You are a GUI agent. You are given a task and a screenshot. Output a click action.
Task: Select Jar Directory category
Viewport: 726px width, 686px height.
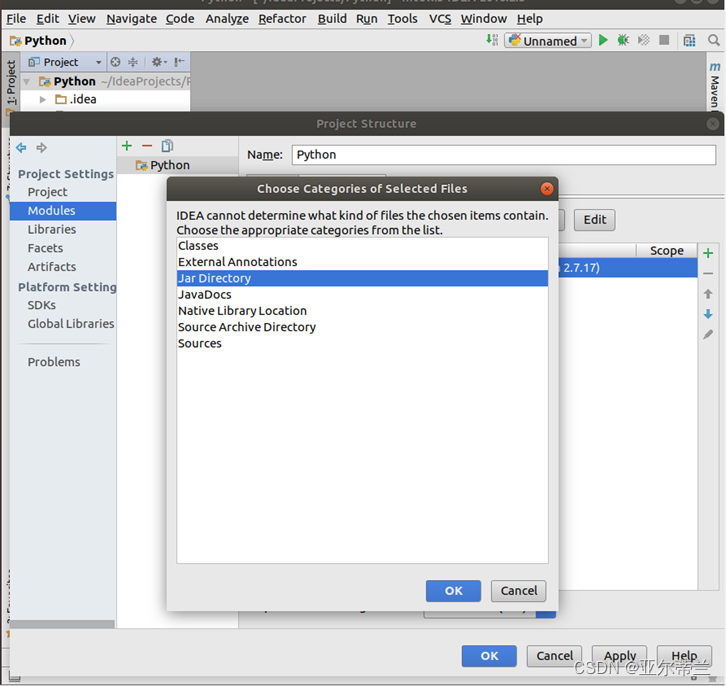point(363,278)
